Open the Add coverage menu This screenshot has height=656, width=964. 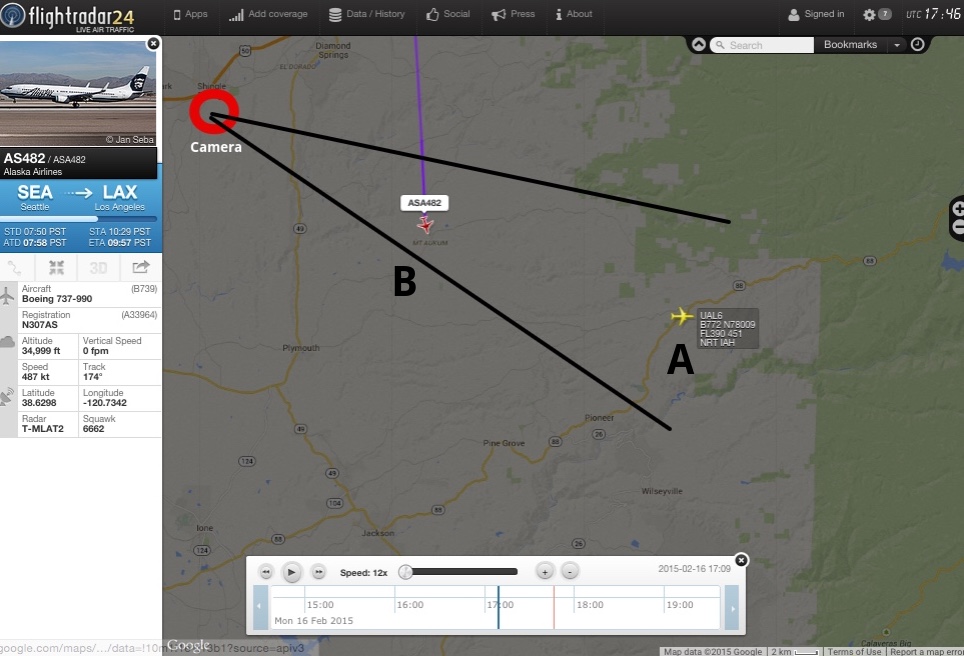pos(268,14)
